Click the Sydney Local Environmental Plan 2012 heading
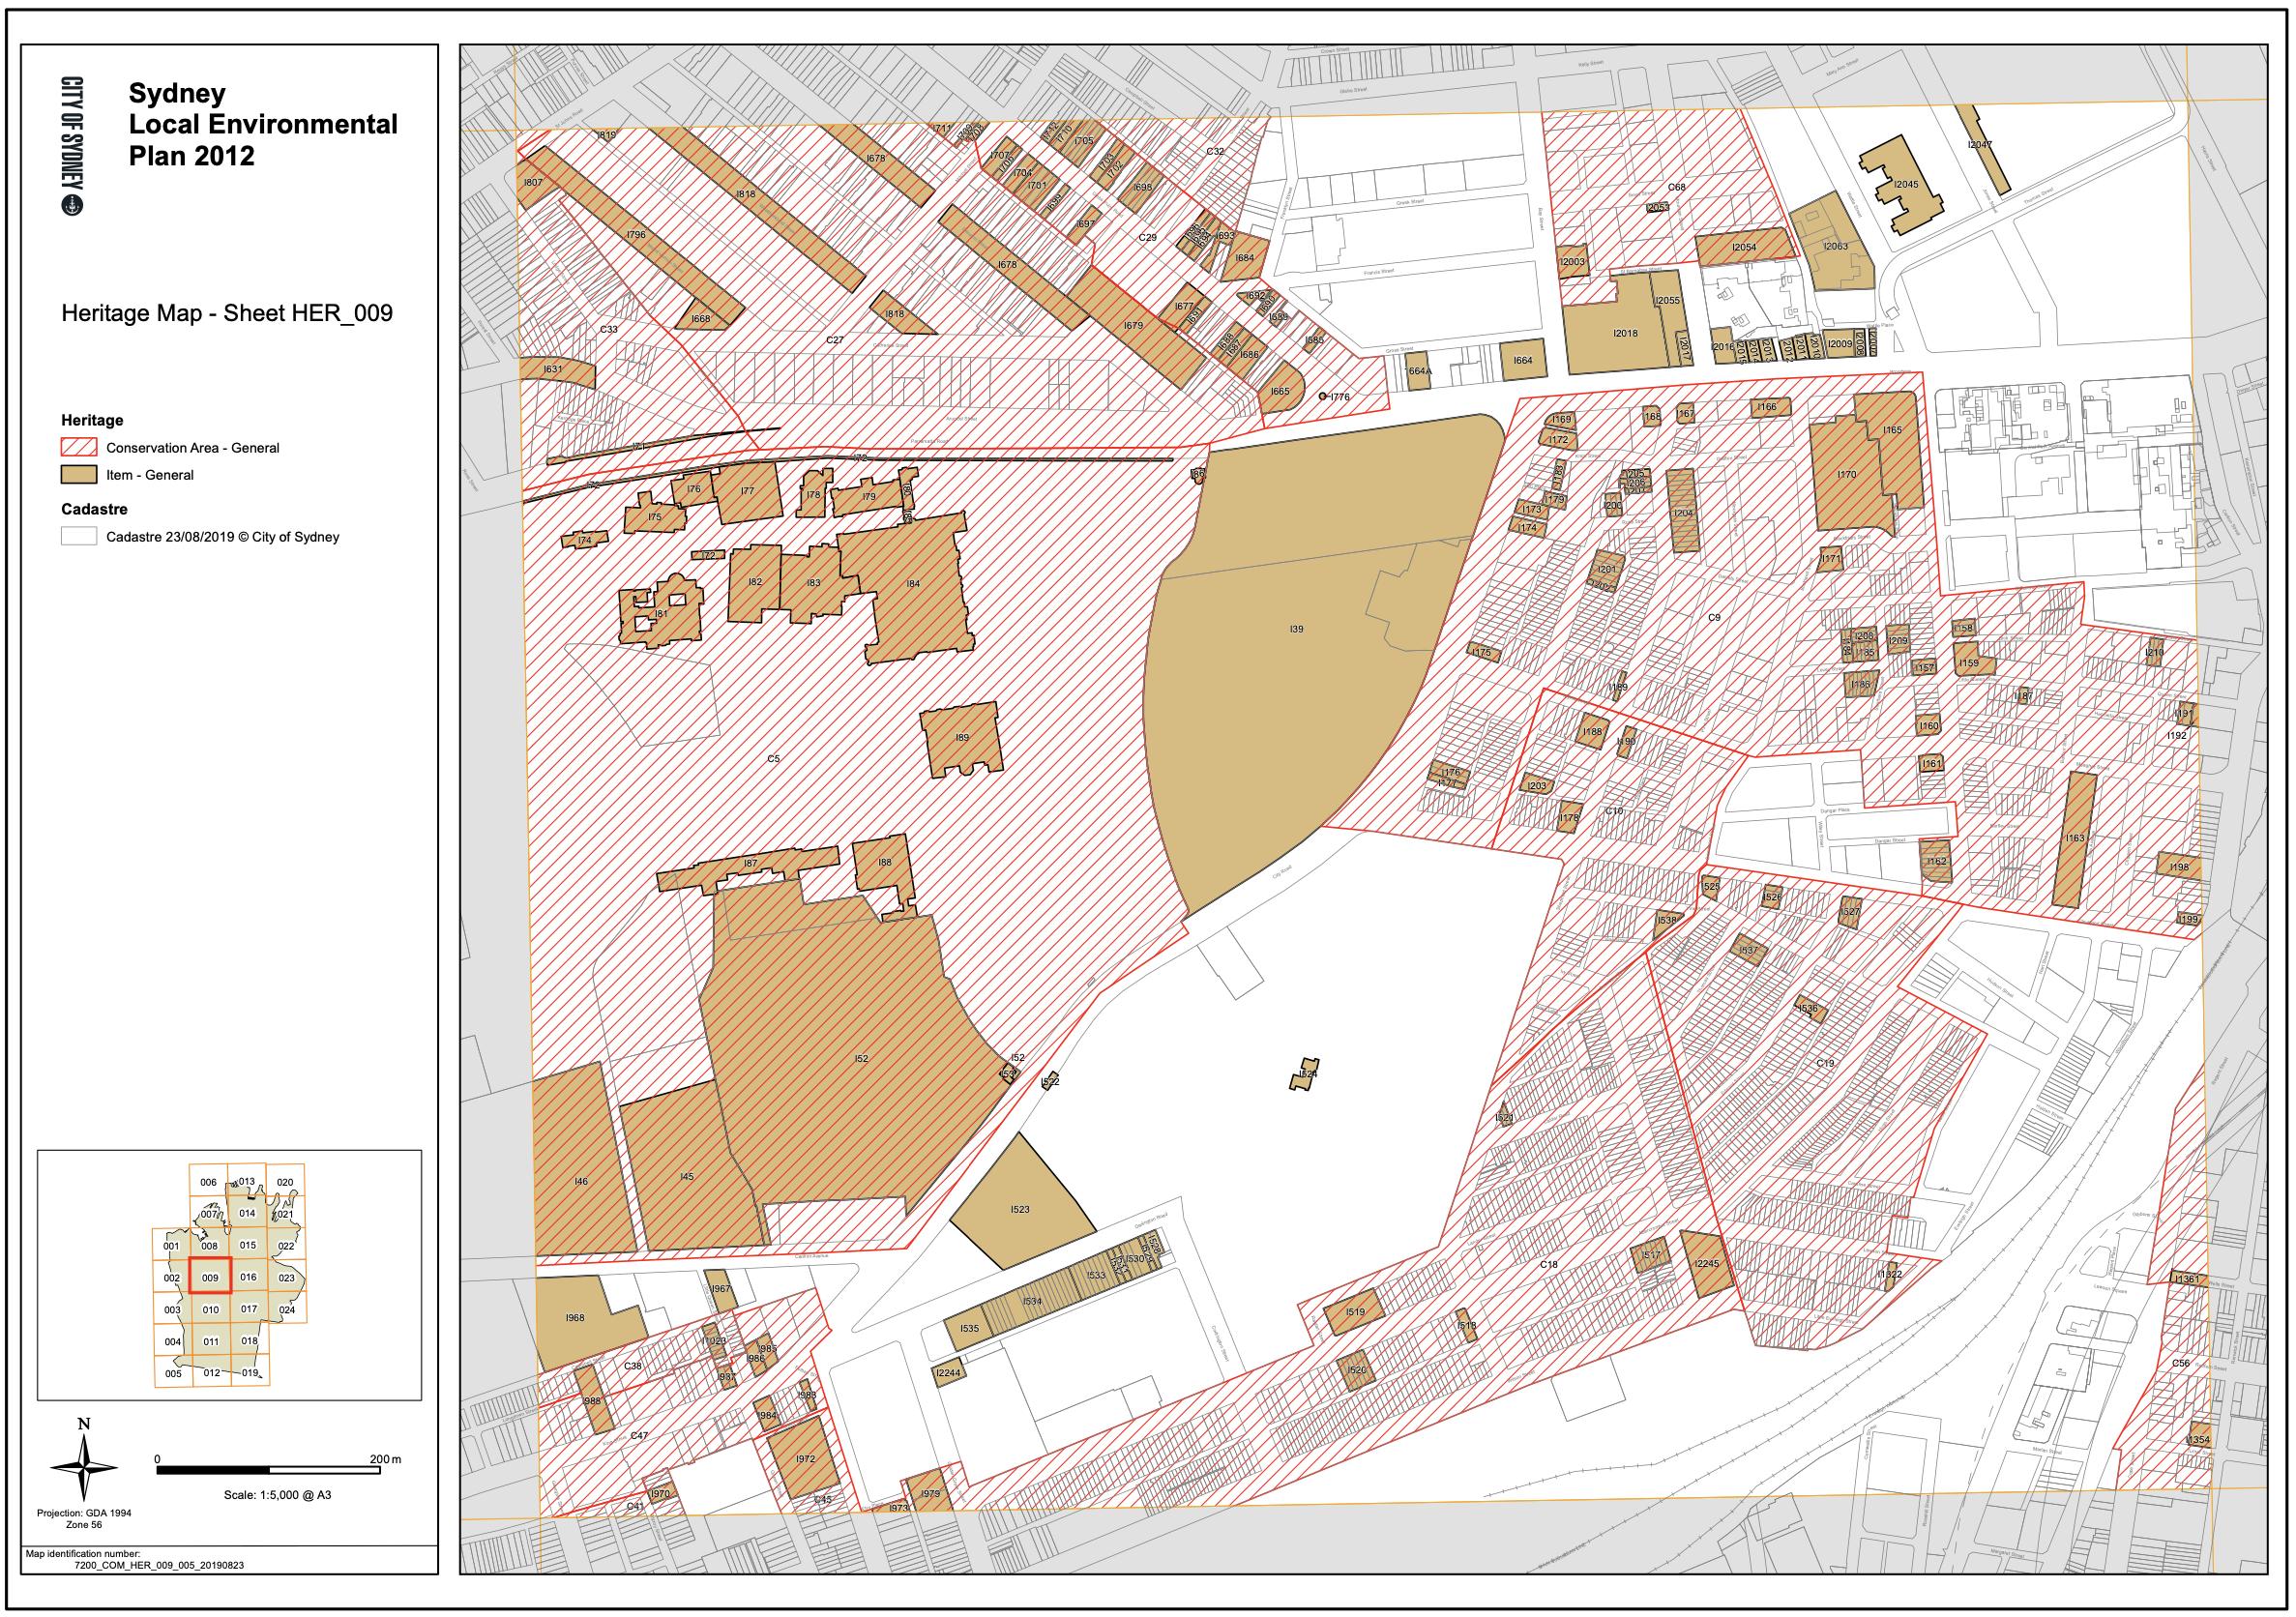This screenshot has width=2296, height=1617. pos(263,124)
